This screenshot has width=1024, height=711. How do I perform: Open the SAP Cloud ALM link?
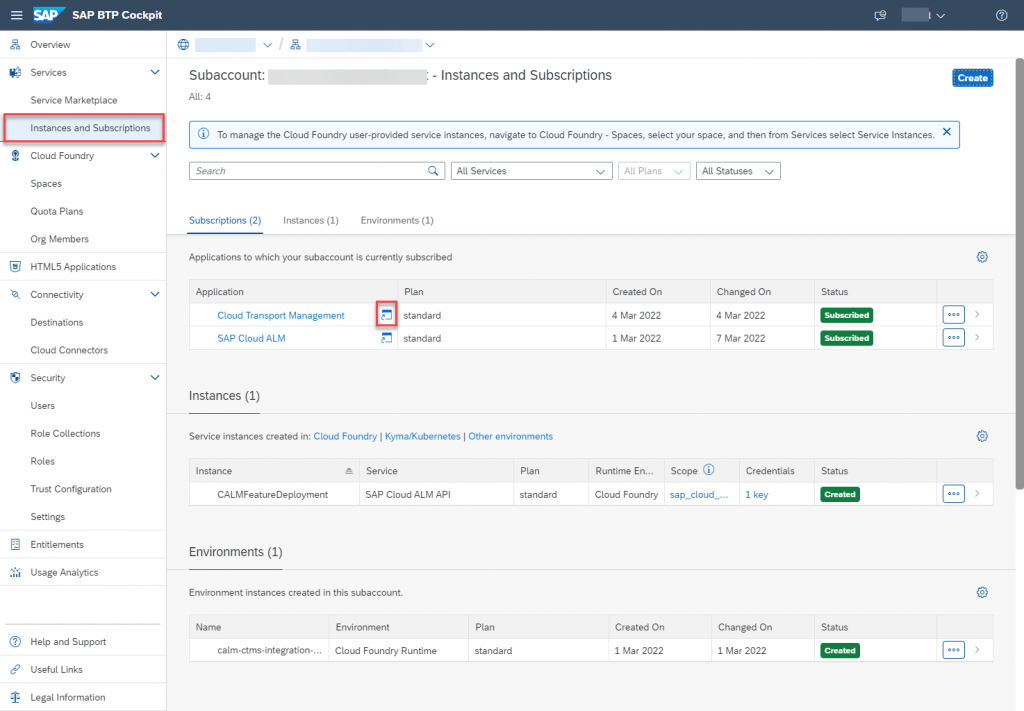tap(251, 338)
